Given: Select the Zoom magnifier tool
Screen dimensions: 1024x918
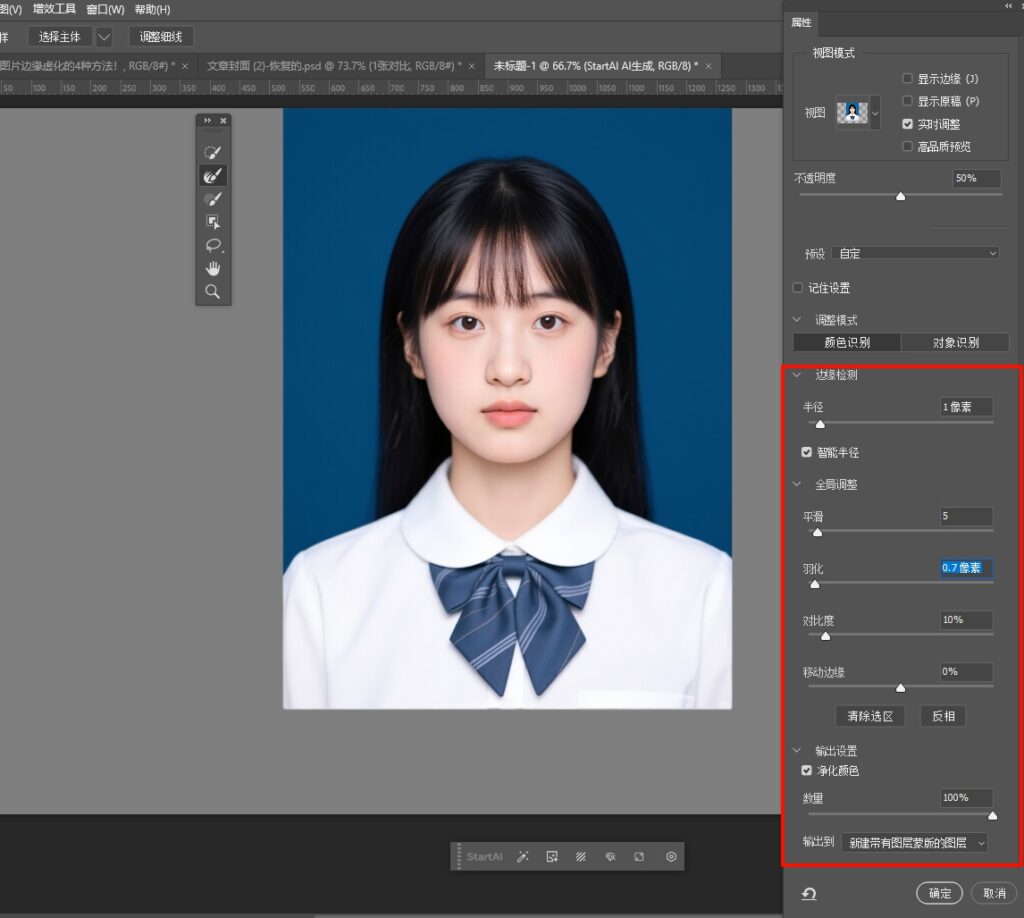Looking at the screenshot, I should point(212,291).
